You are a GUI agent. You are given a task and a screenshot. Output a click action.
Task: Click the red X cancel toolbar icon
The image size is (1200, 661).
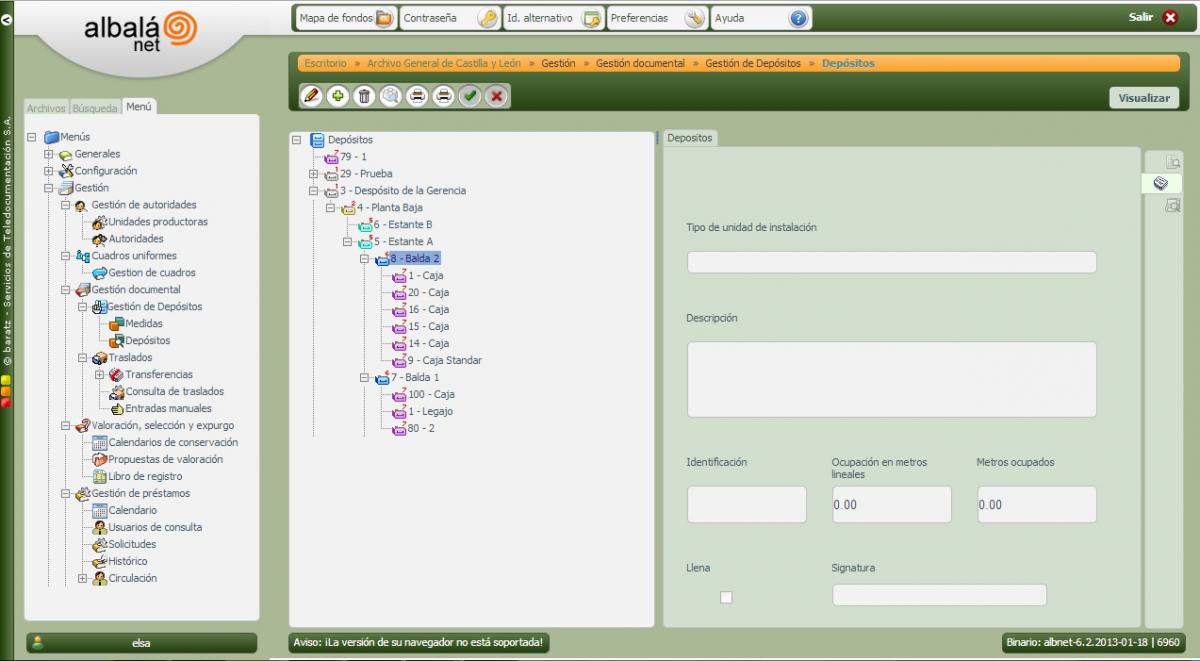496,96
